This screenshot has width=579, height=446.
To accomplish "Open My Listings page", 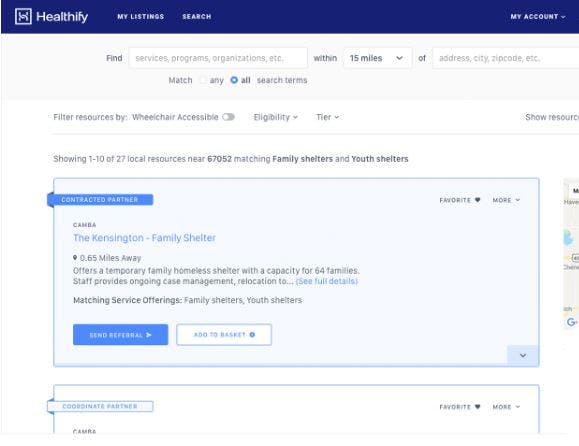I will [x=141, y=17].
